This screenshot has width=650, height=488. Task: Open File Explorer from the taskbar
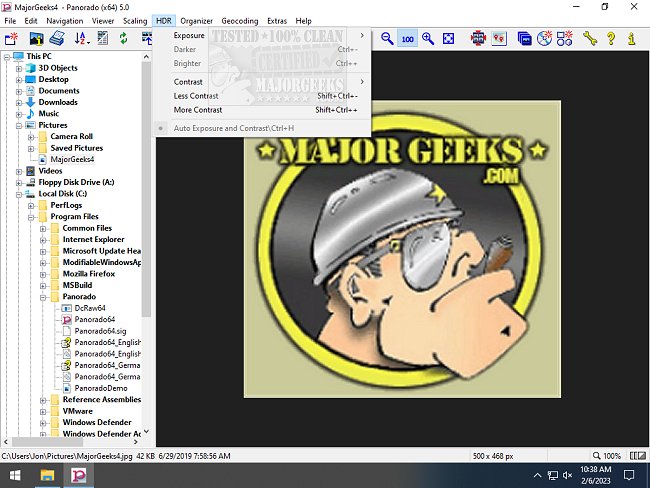[47, 475]
